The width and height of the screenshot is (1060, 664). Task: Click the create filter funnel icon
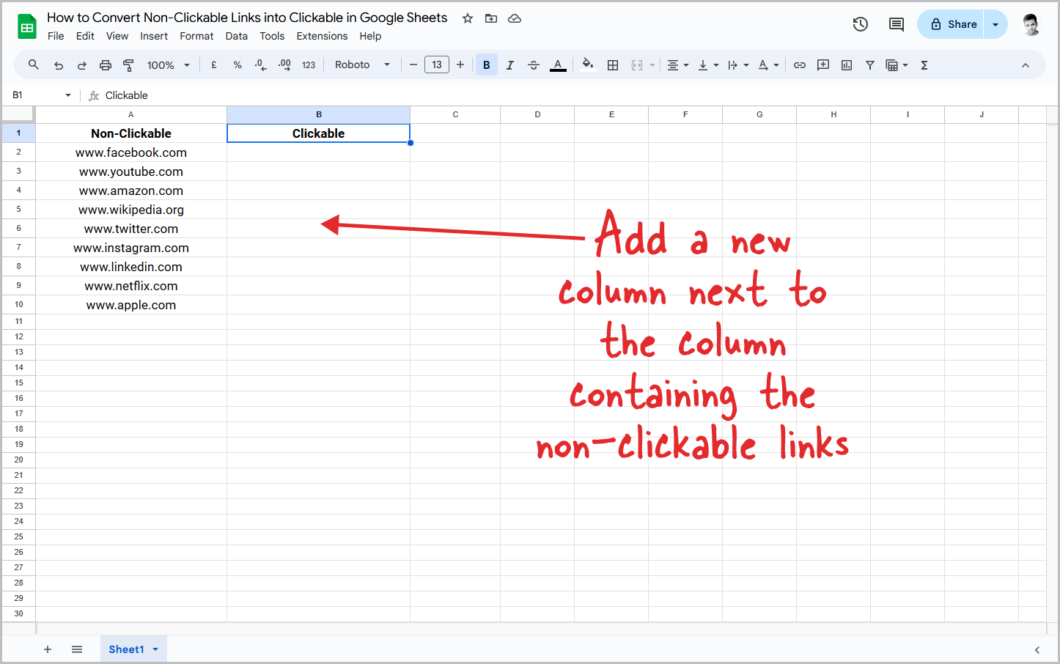870,65
